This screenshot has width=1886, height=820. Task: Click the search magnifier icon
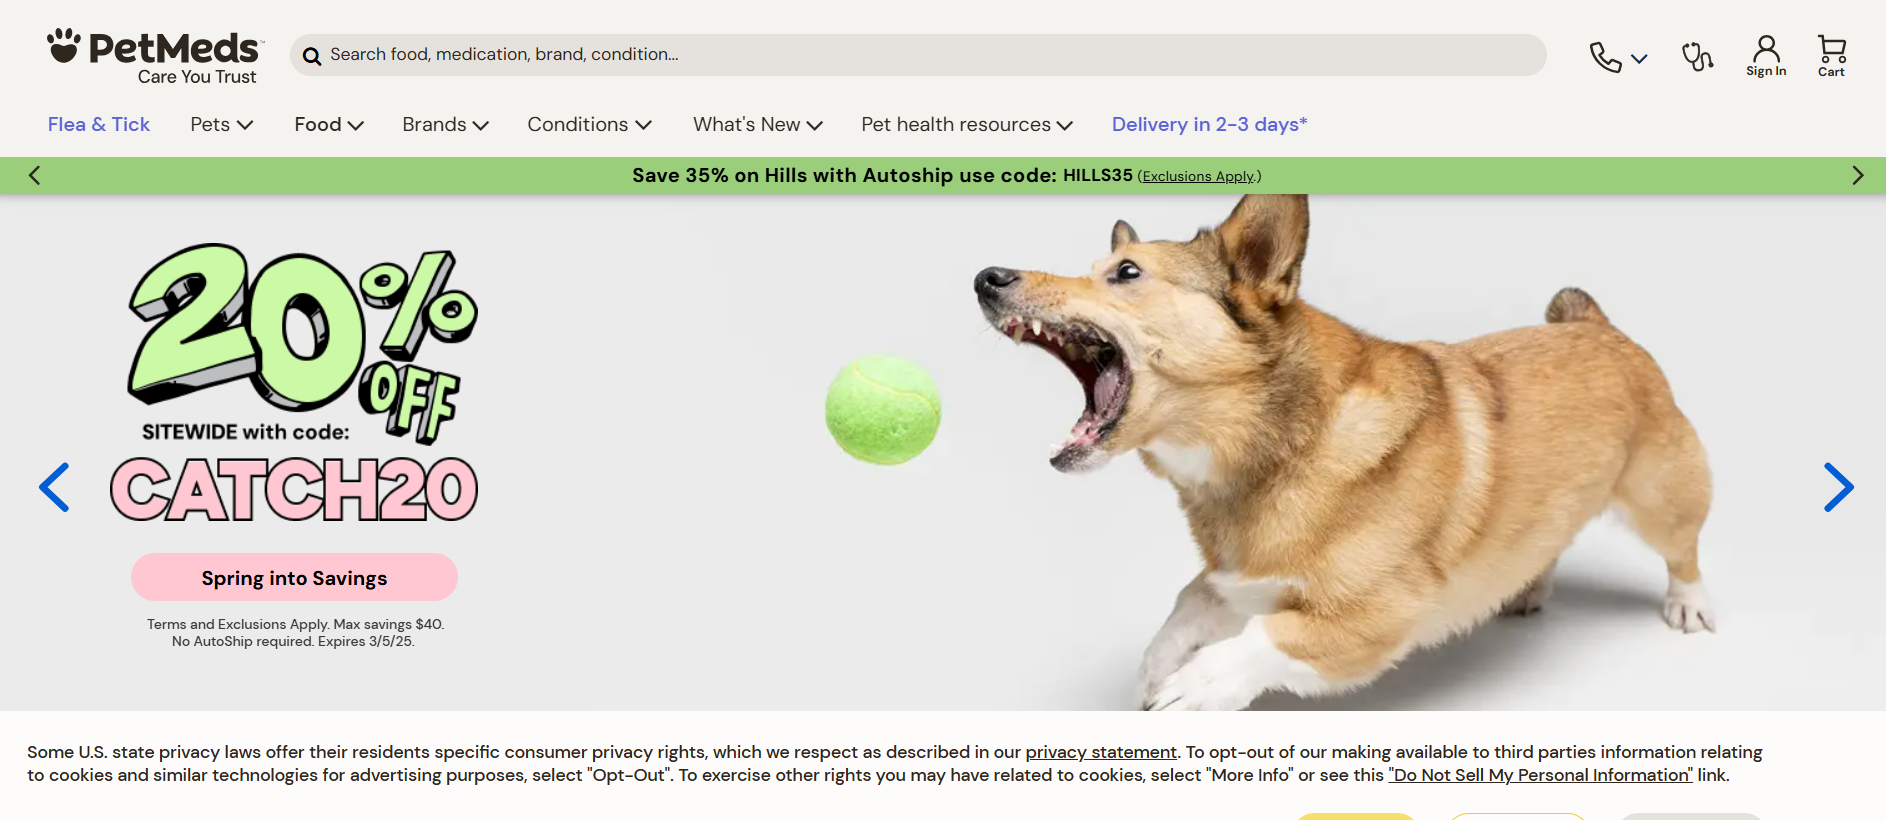click(x=312, y=56)
